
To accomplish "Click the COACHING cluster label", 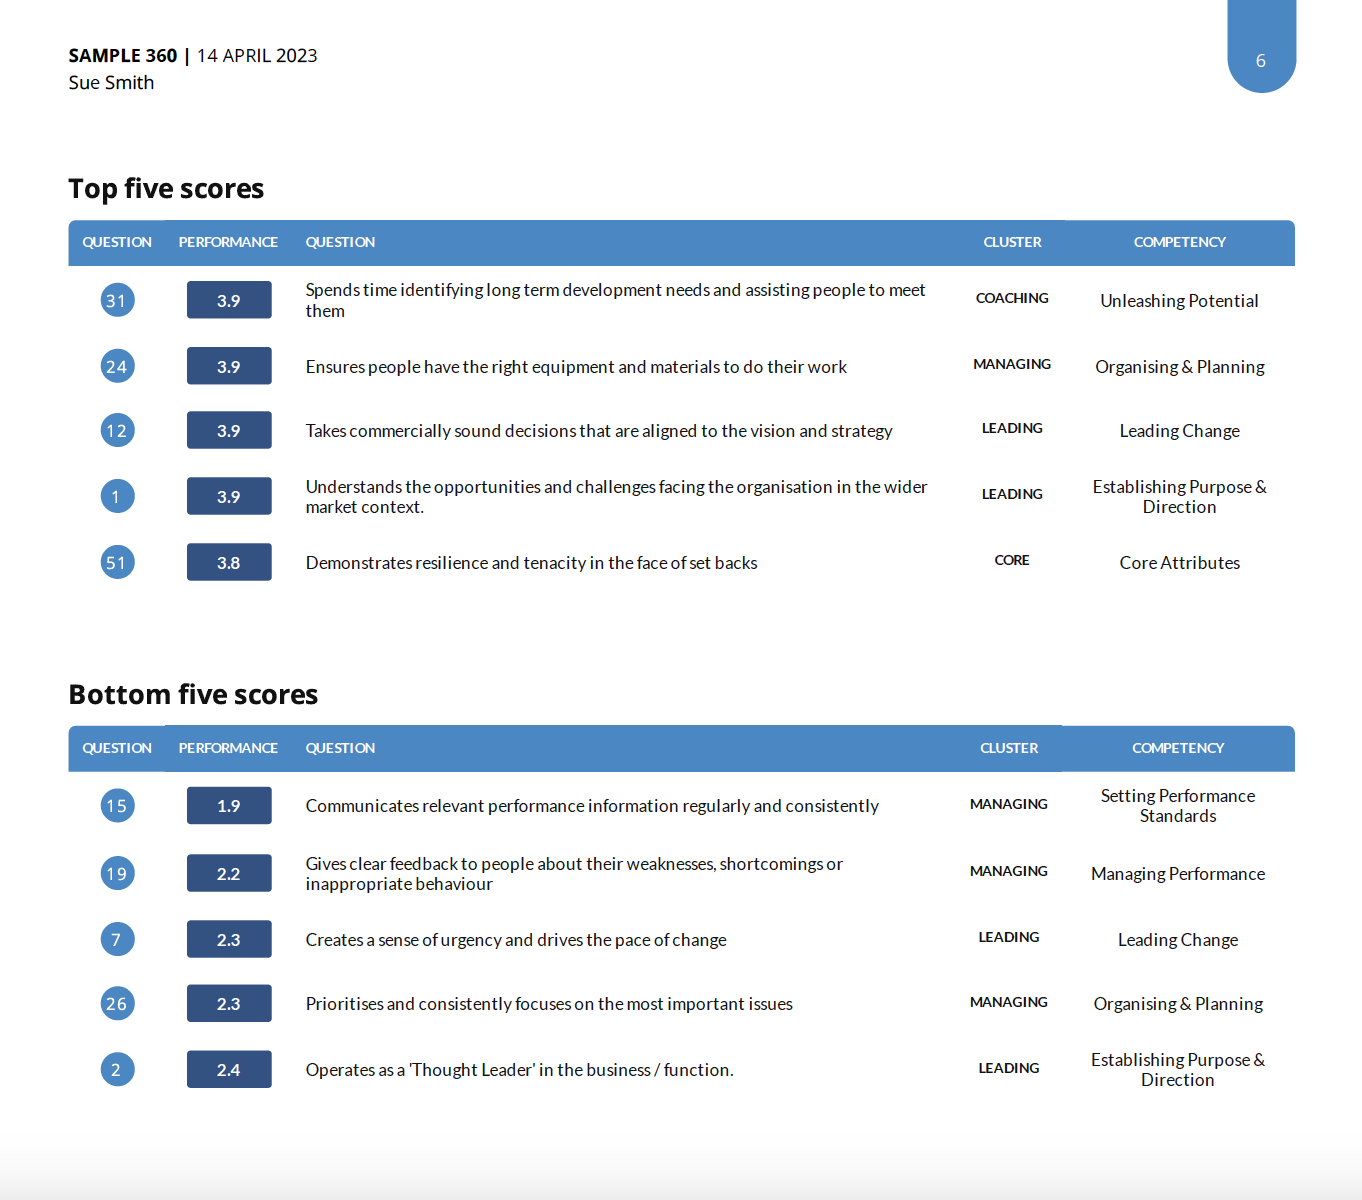I will coord(1012,298).
